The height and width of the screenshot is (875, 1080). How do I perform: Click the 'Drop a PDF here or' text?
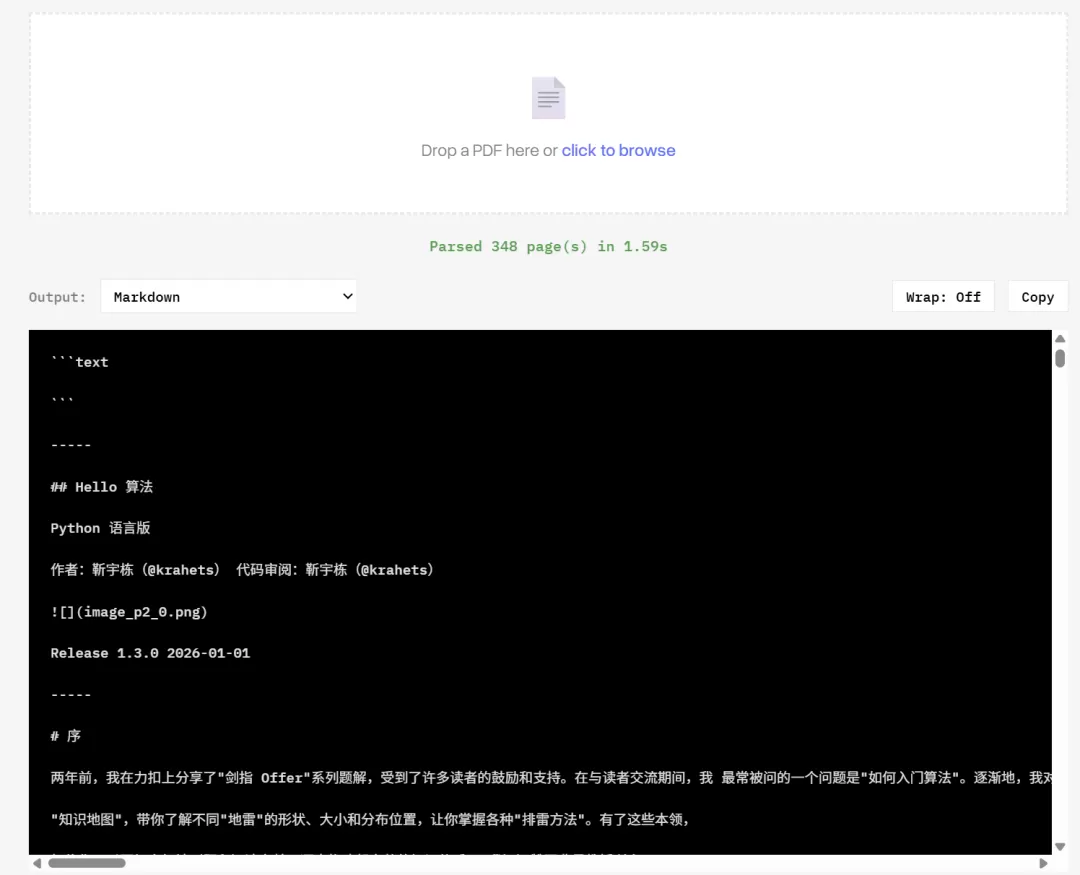point(489,150)
